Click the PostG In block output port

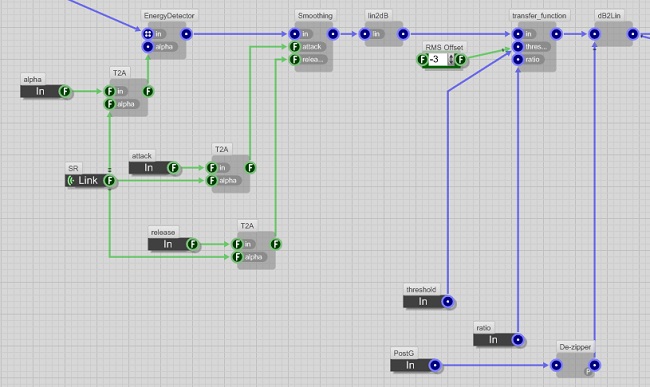[x=435, y=365]
